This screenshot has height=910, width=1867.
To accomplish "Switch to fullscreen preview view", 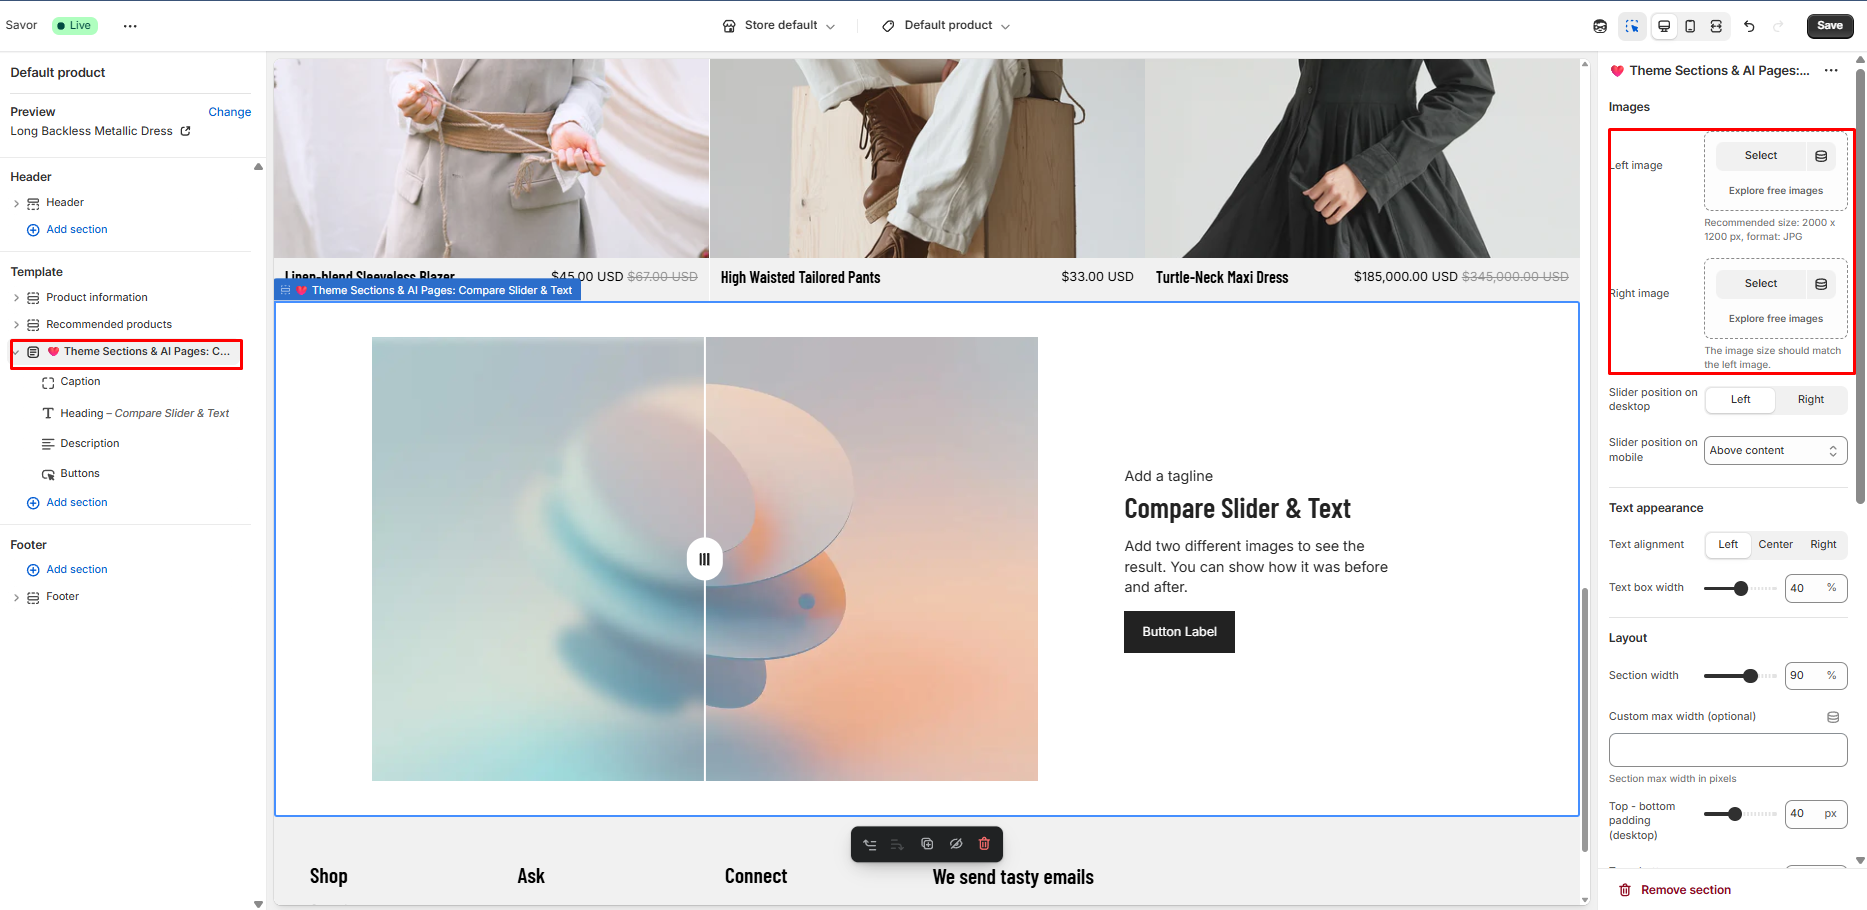I will [1716, 26].
